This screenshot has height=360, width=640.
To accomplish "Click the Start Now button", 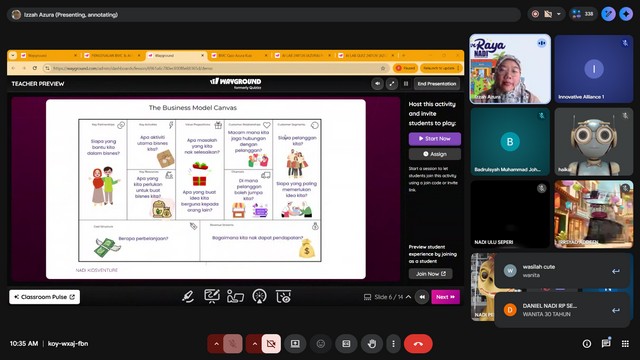I will point(435,139).
